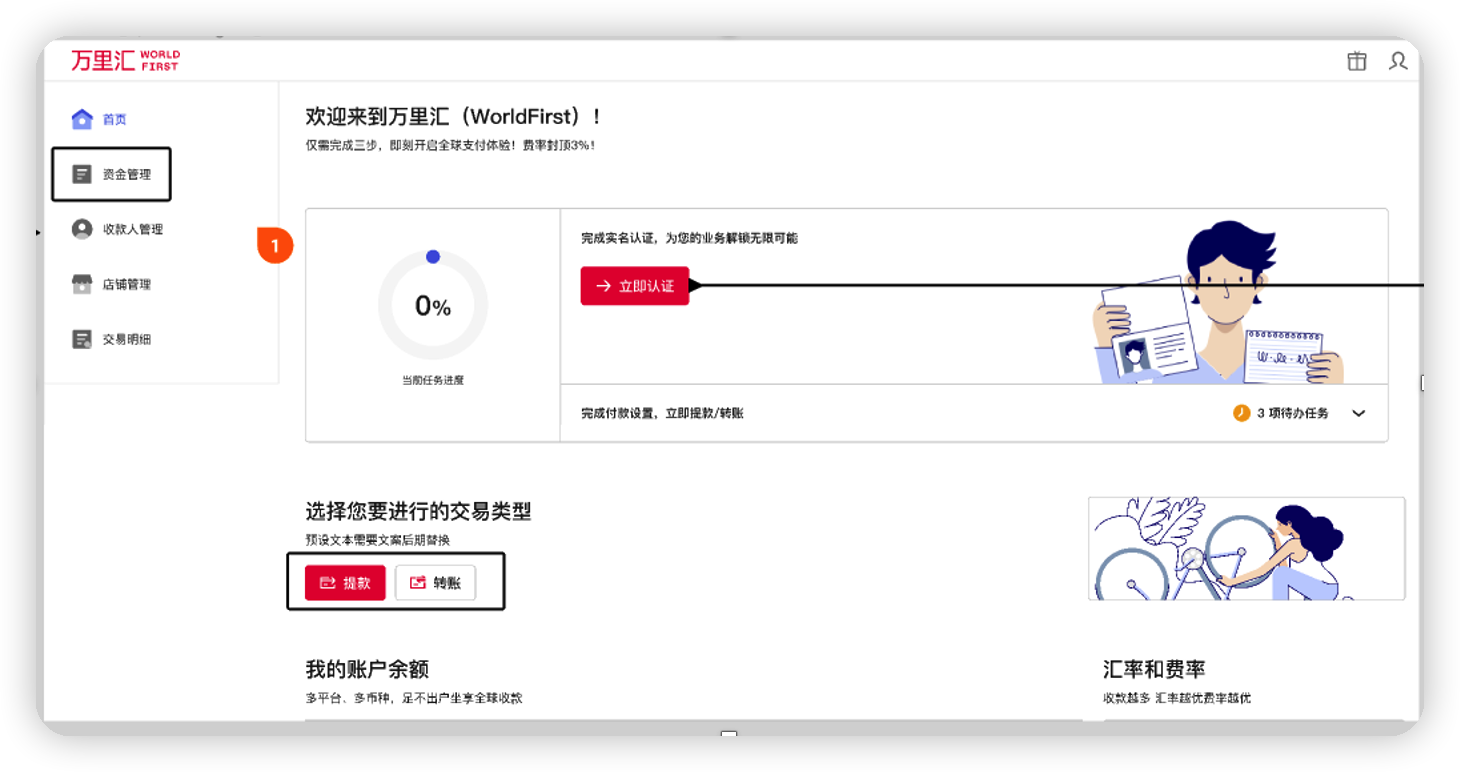Screen dimensions: 1460x772
Task: Open 店铺管理 in the sidebar
Action: tap(127, 284)
